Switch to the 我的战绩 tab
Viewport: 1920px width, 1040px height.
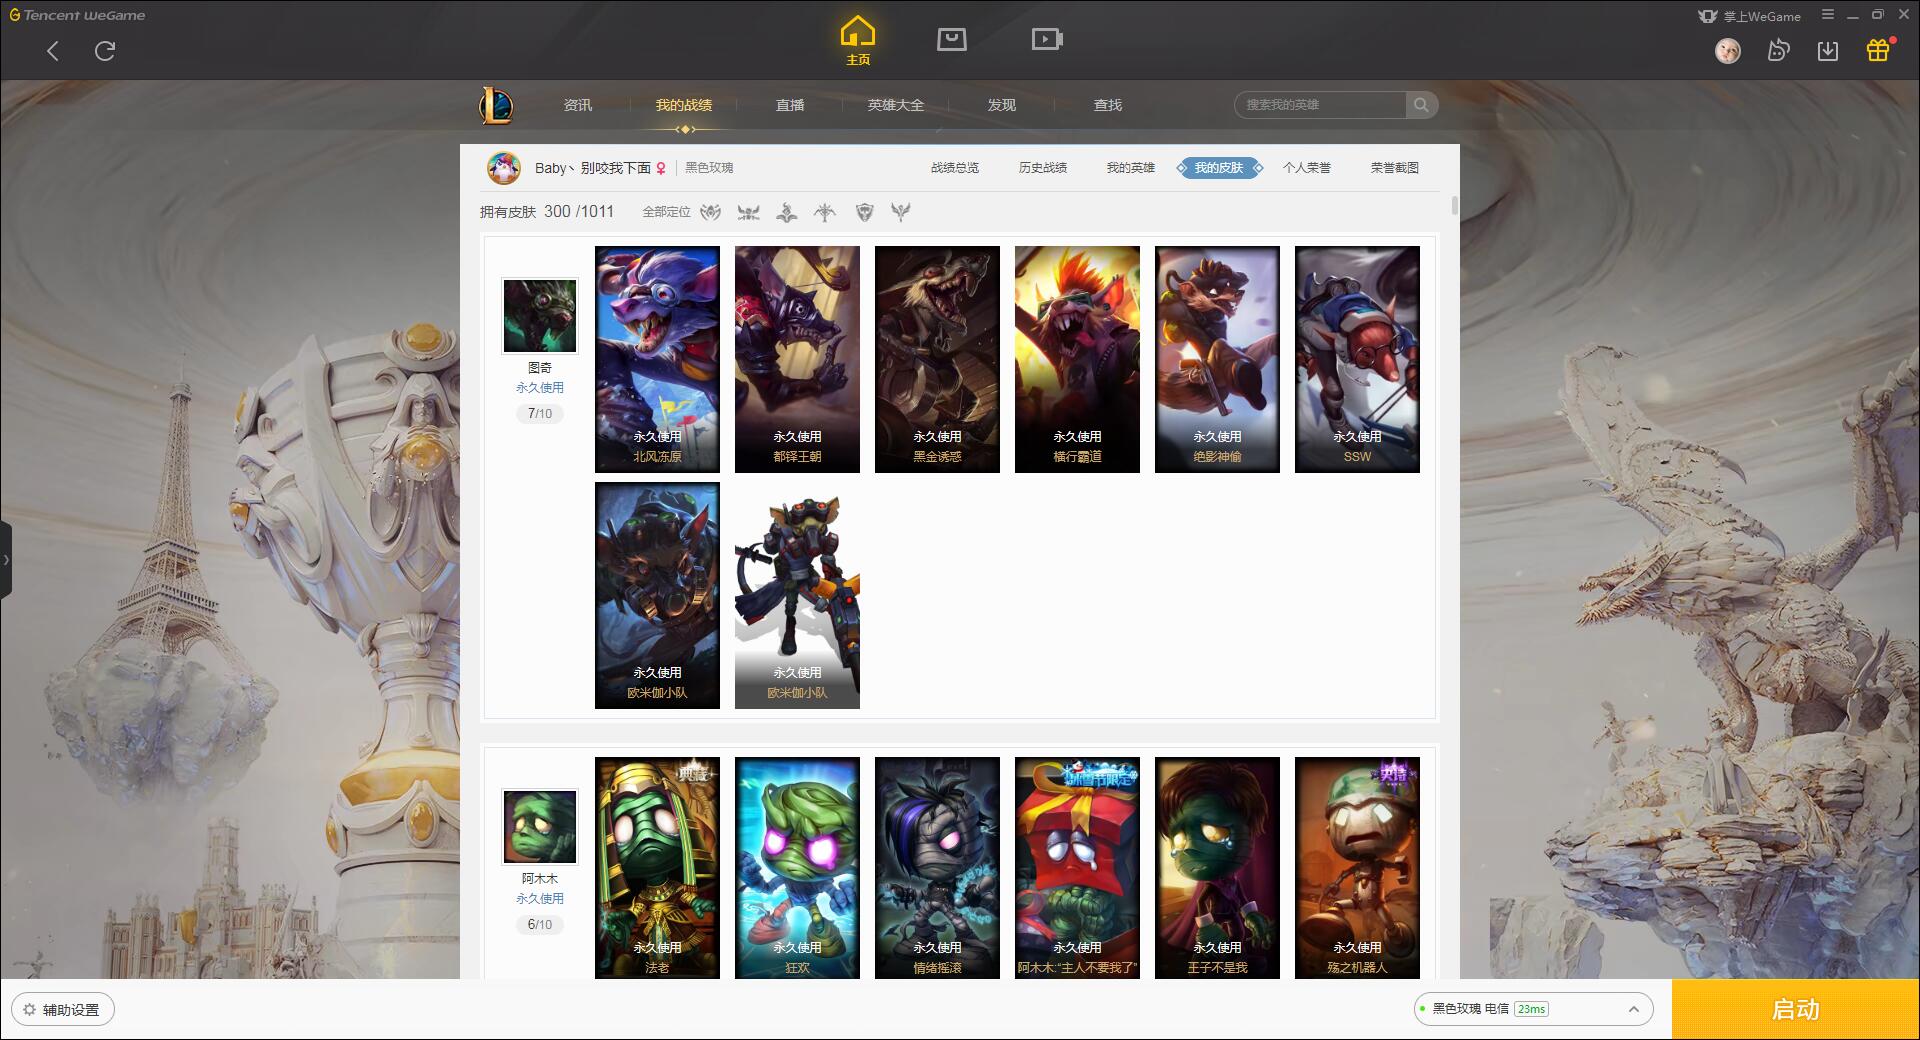[684, 105]
